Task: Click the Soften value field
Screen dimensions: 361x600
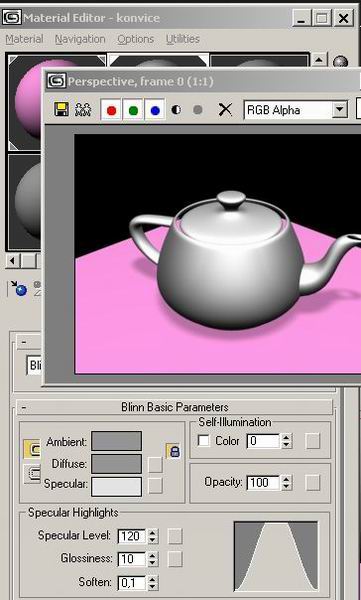Action: (x=132, y=582)
